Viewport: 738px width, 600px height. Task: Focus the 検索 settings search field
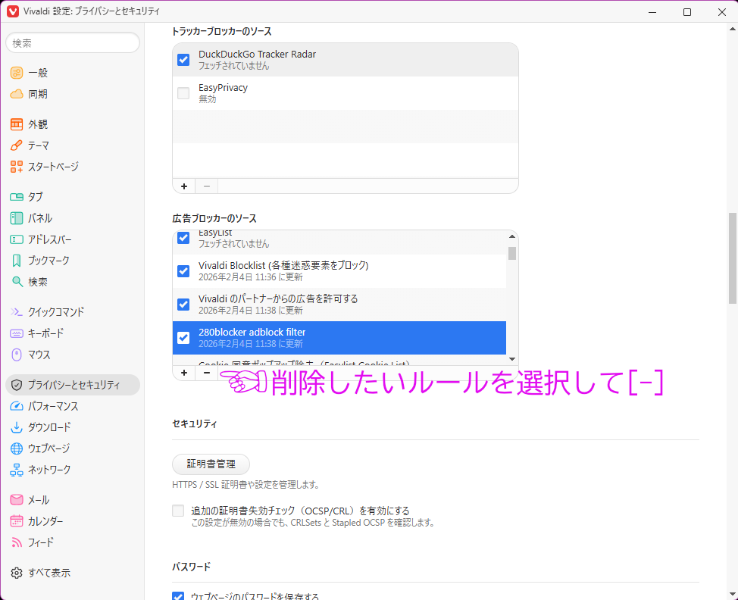(x=72, y=43)
